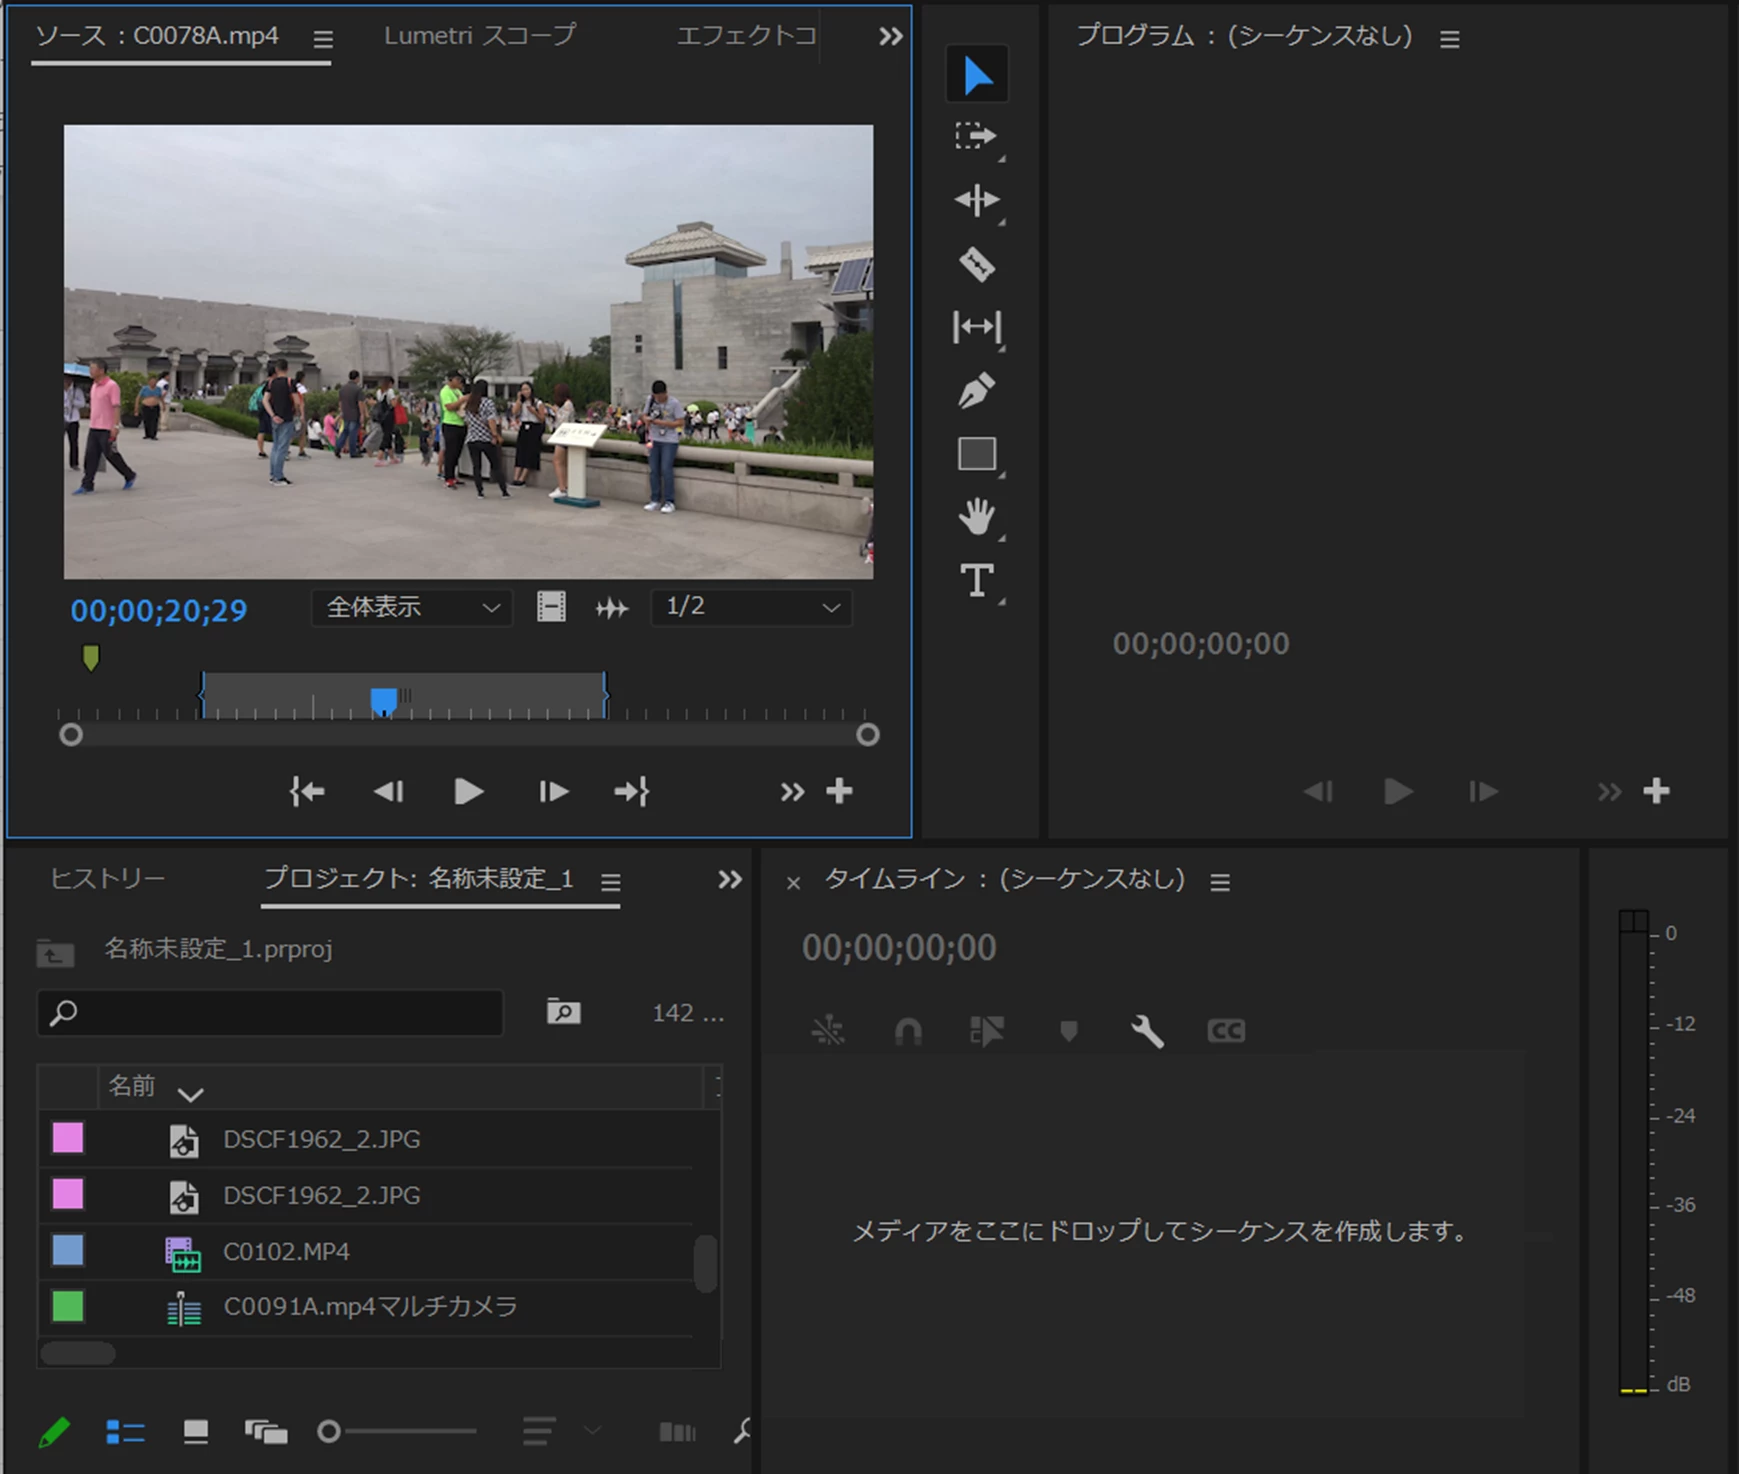Viewport: 1739px width, 1474px height.
Task: Select the プロジェクト: 名称未設定_1 tab
Action: click(418, 879)
